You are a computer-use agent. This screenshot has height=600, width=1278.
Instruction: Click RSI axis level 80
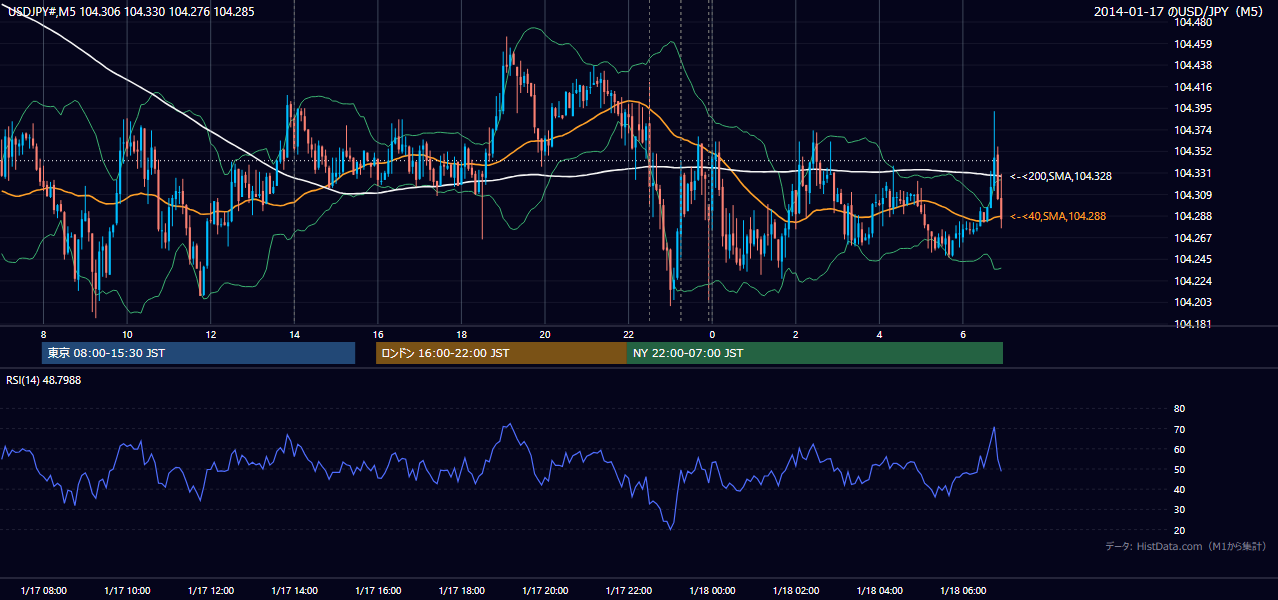pos(1179,409)
